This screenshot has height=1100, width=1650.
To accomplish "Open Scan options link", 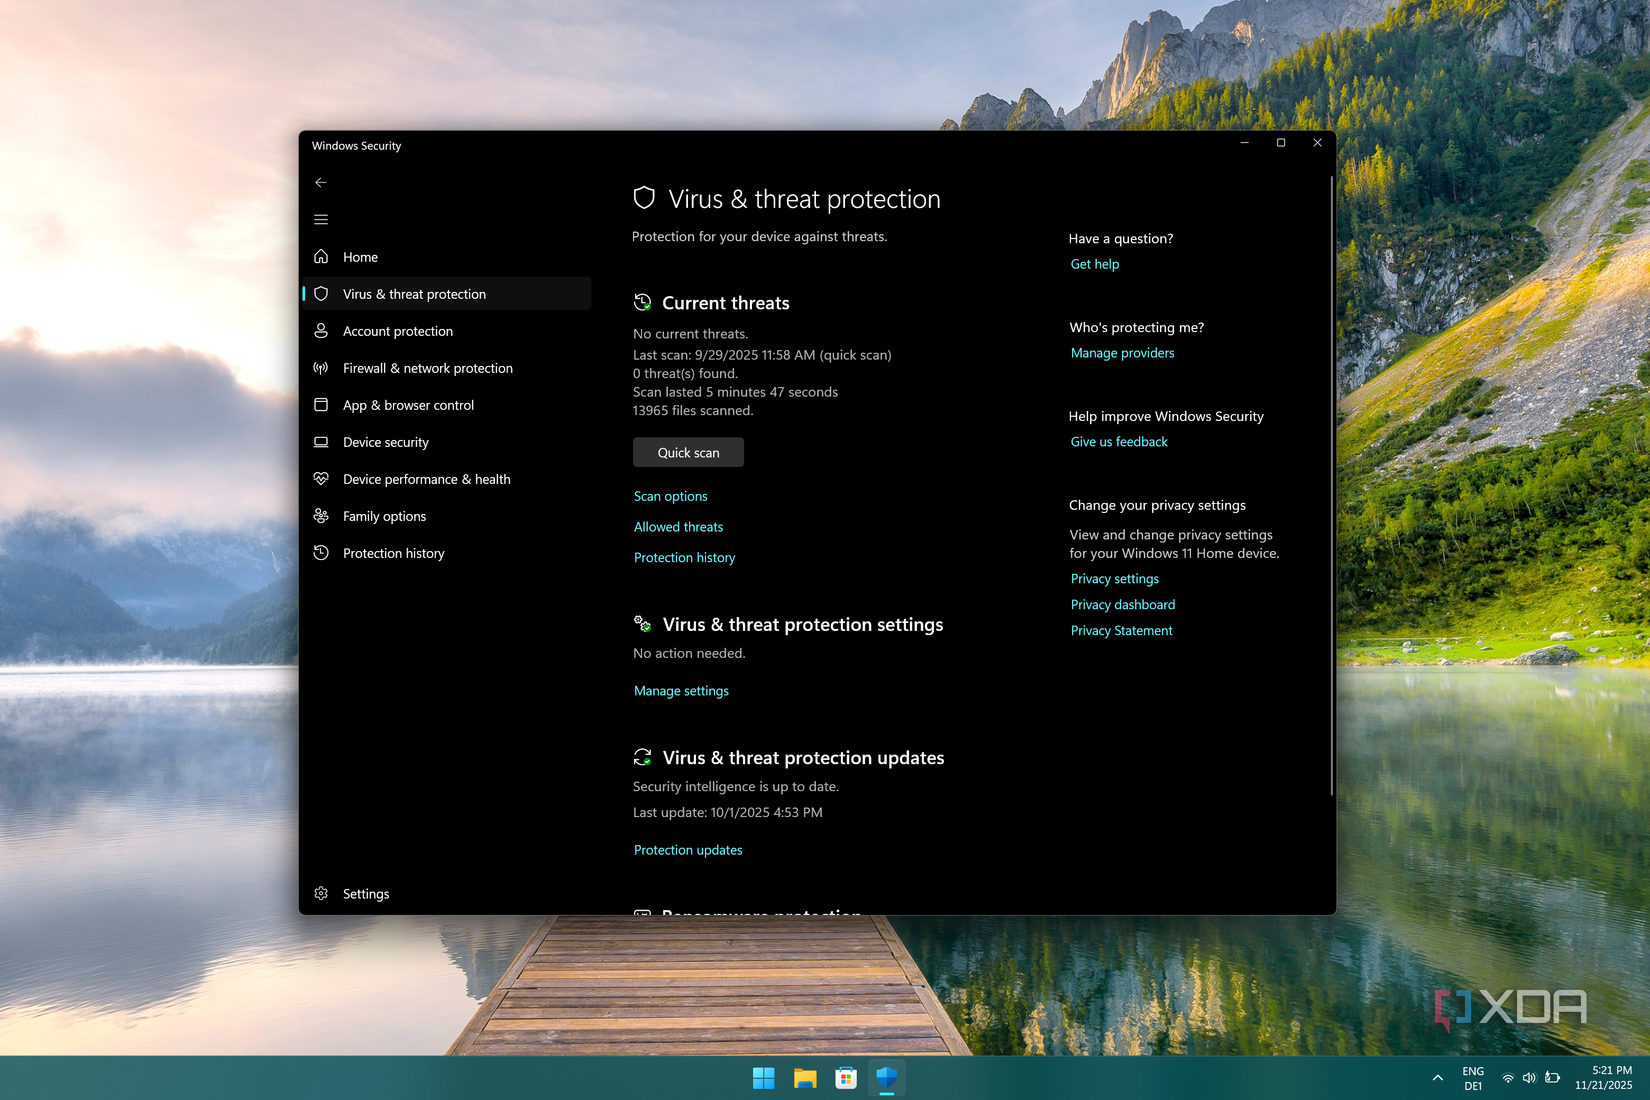I will point(671,496).
